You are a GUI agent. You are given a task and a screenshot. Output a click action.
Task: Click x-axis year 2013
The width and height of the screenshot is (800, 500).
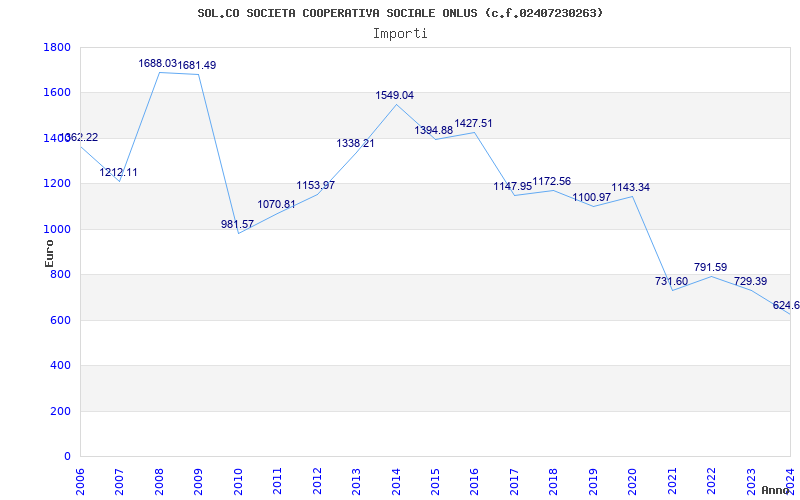point(356,481)
